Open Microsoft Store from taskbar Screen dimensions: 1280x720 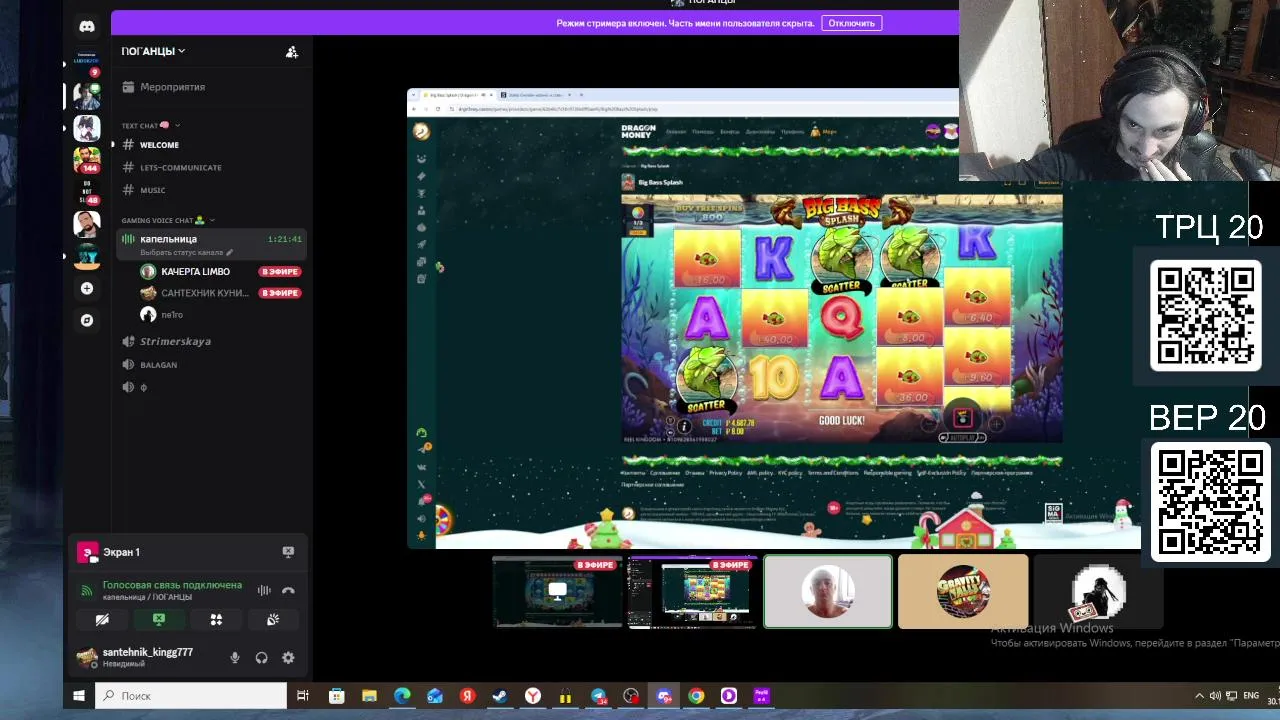[x=337, y=696]
